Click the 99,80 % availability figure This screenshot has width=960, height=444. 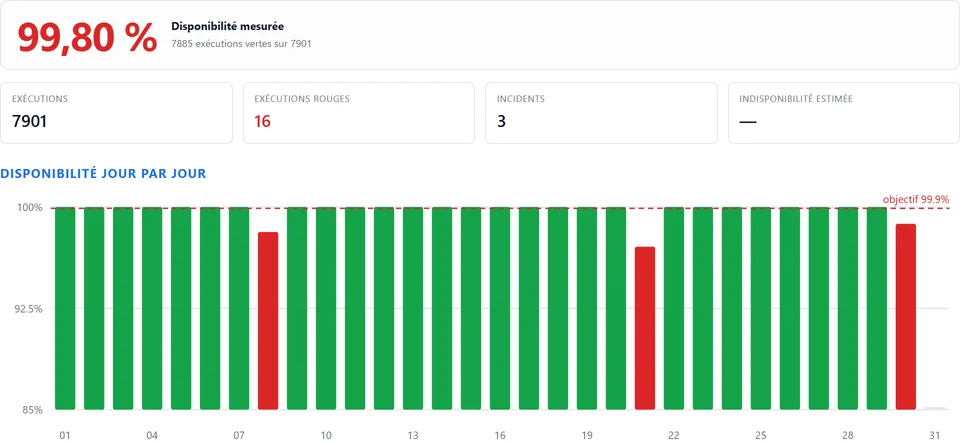pyautogui.click(x=88, y=37)
